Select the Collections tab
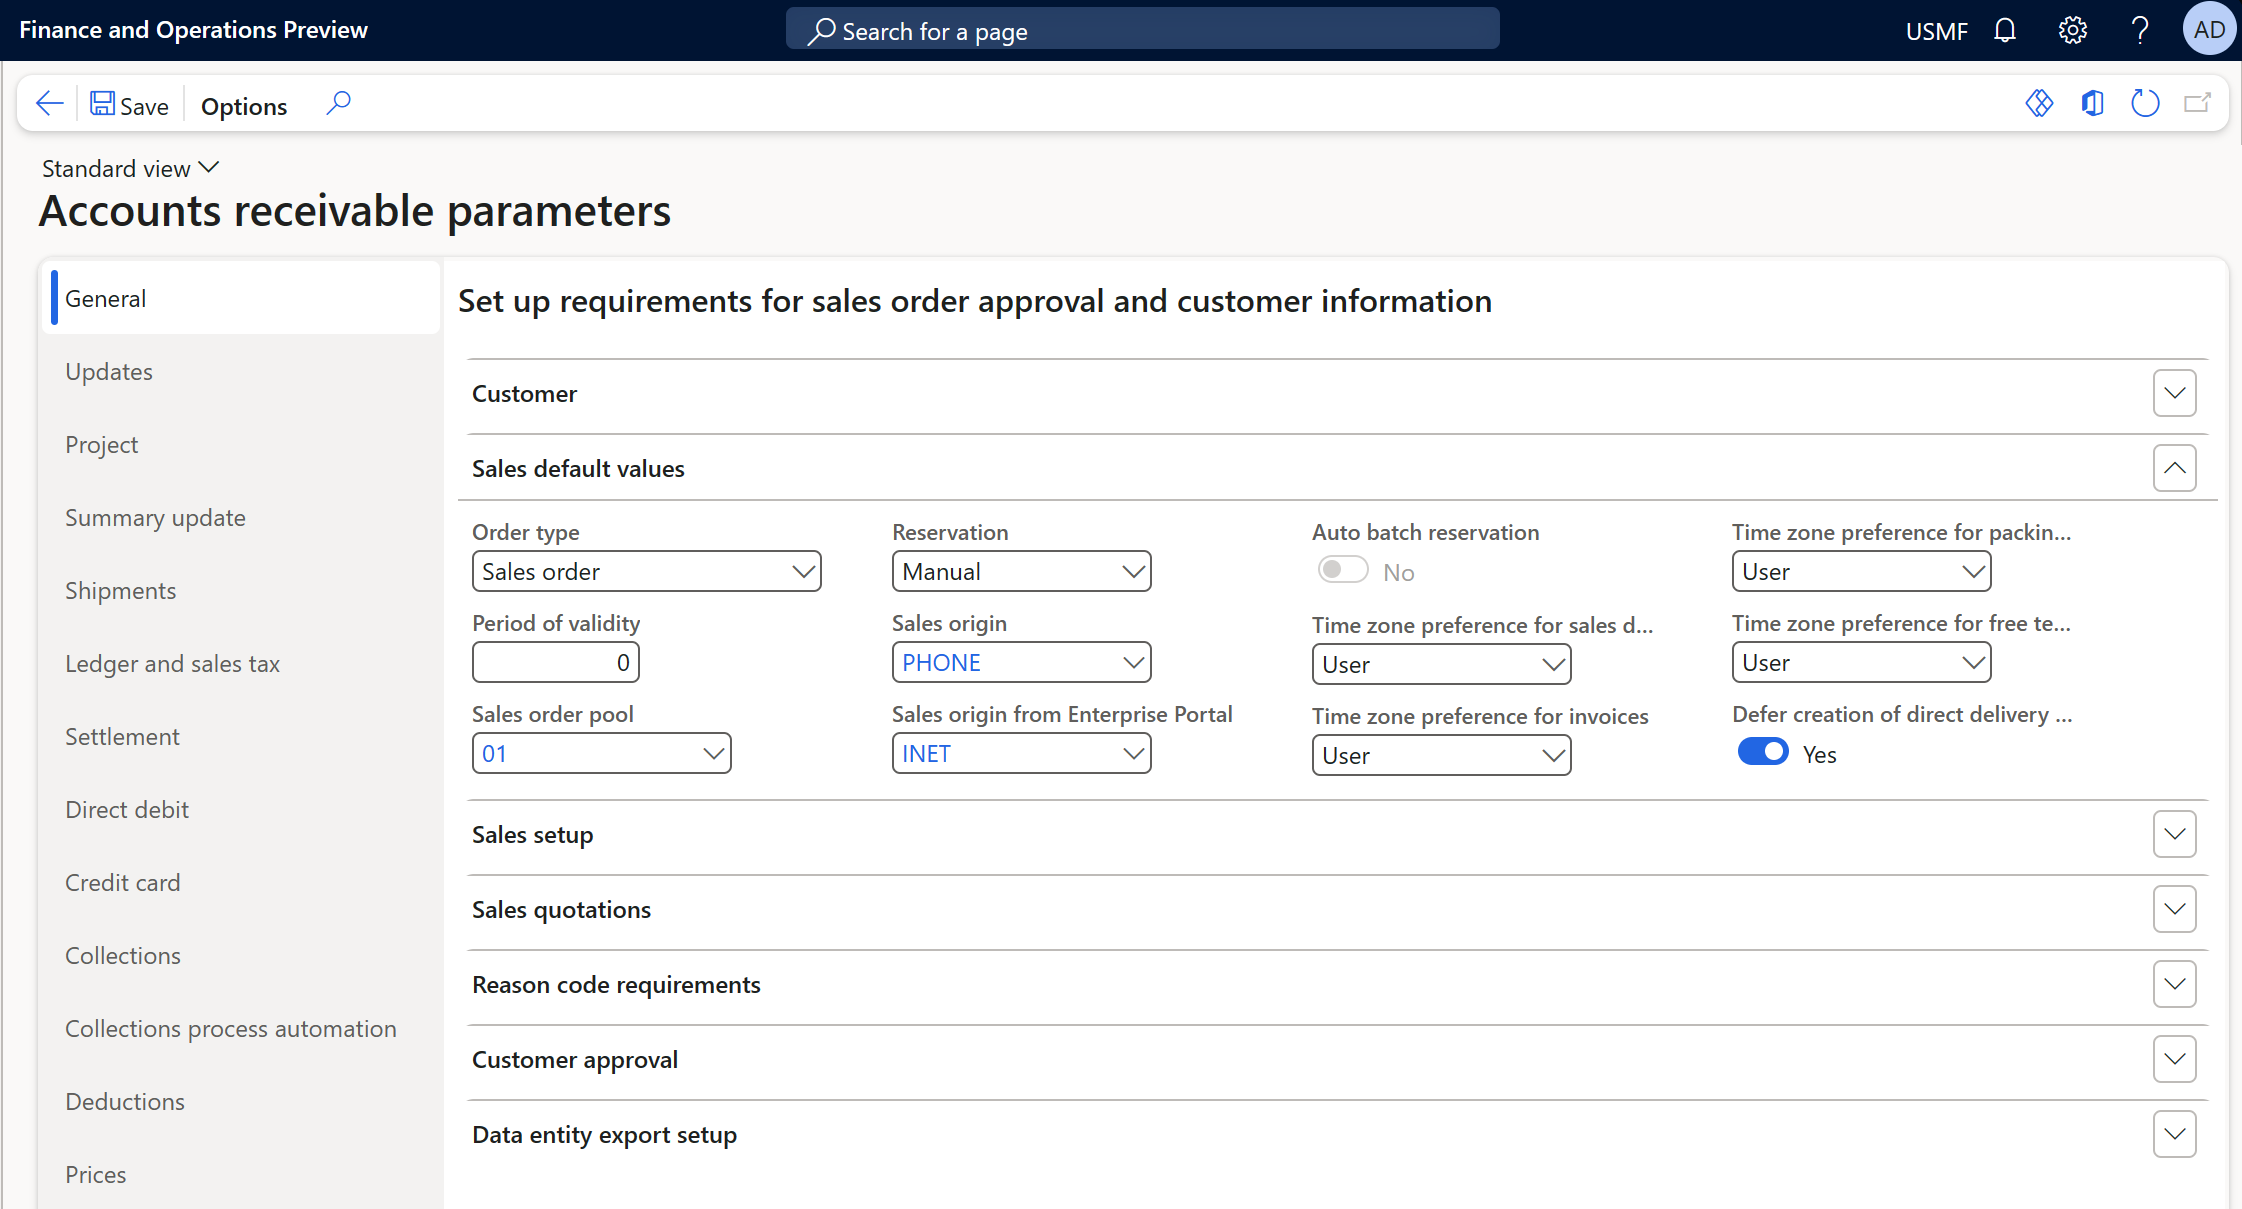This screenshot has width=2242, height=1209. 123,955
